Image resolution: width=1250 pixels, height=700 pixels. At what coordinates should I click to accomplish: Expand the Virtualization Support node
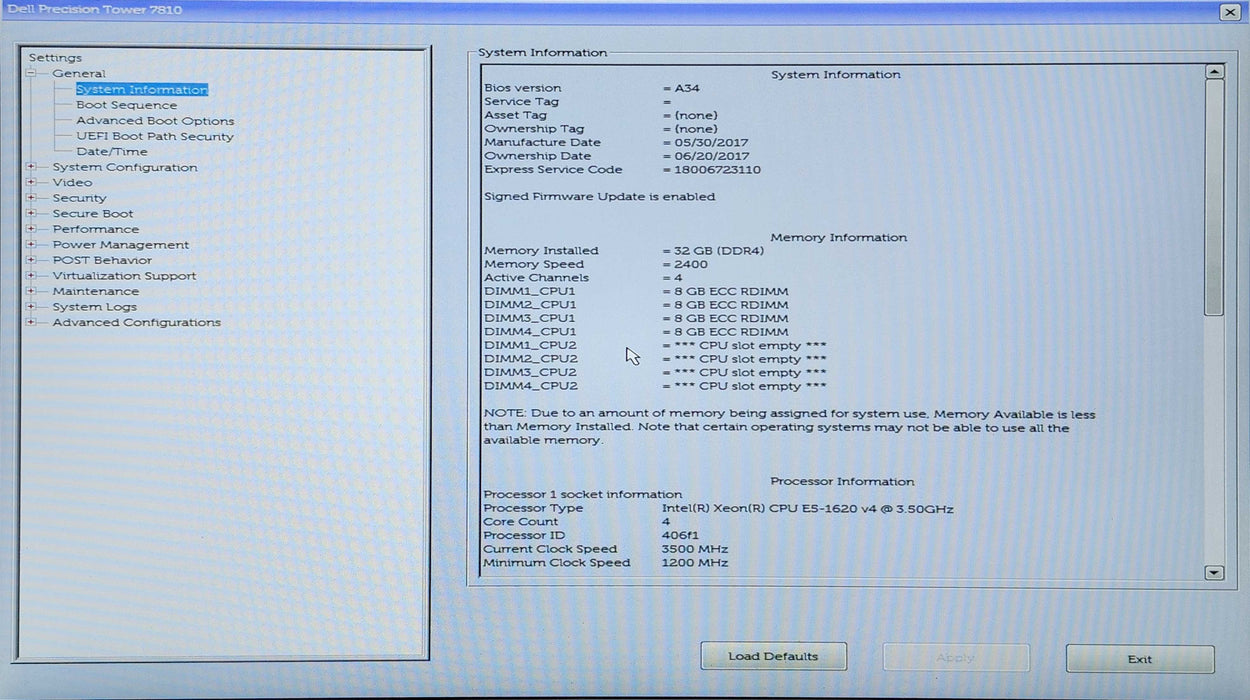(x=31, y=275)
